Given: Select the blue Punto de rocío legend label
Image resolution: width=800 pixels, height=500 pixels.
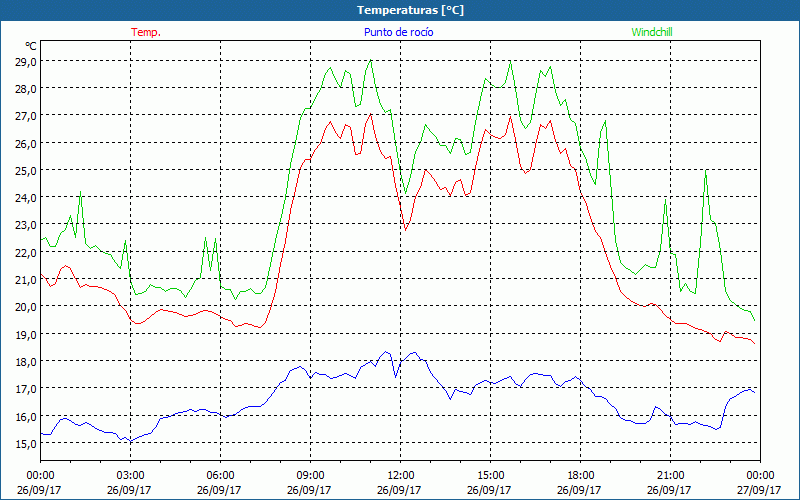Looking at the screenshot, I should pyautogui.click(x=398, y=32).
